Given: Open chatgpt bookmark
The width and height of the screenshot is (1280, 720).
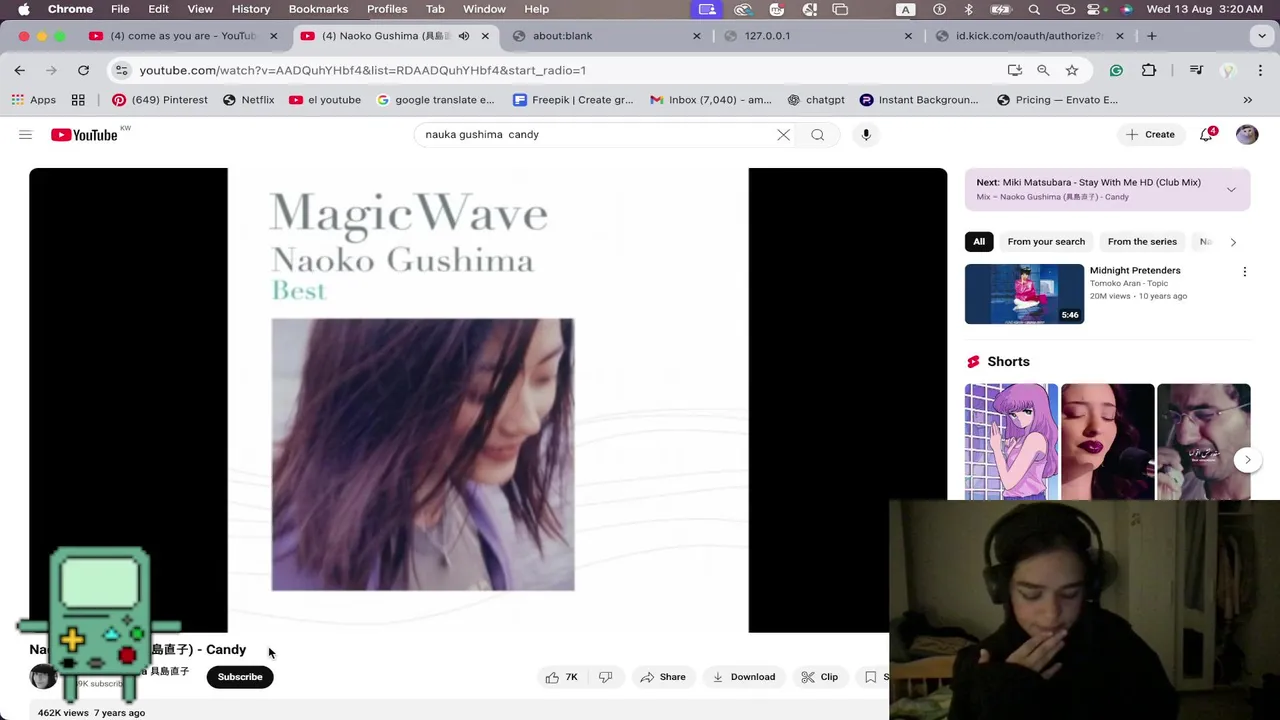Looking at the screenshot, I should point(816,100).
